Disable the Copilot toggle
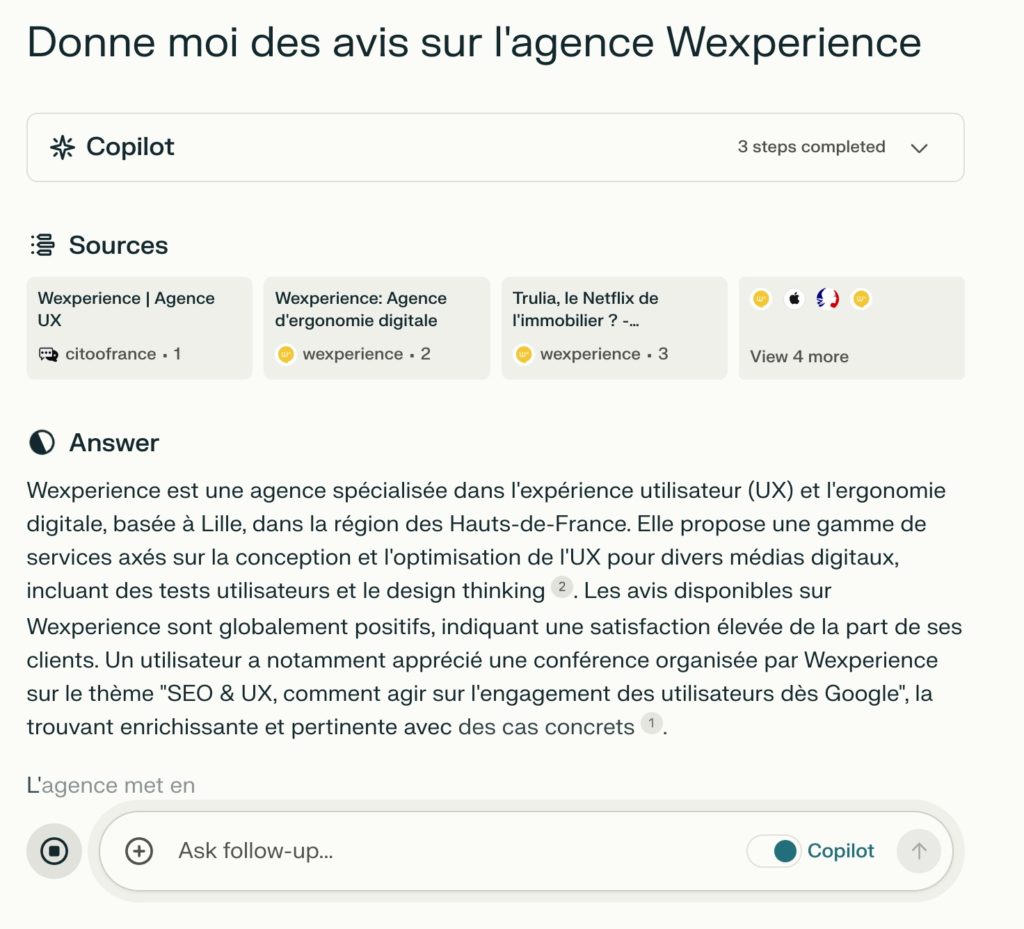 click(x=774, y=851)
